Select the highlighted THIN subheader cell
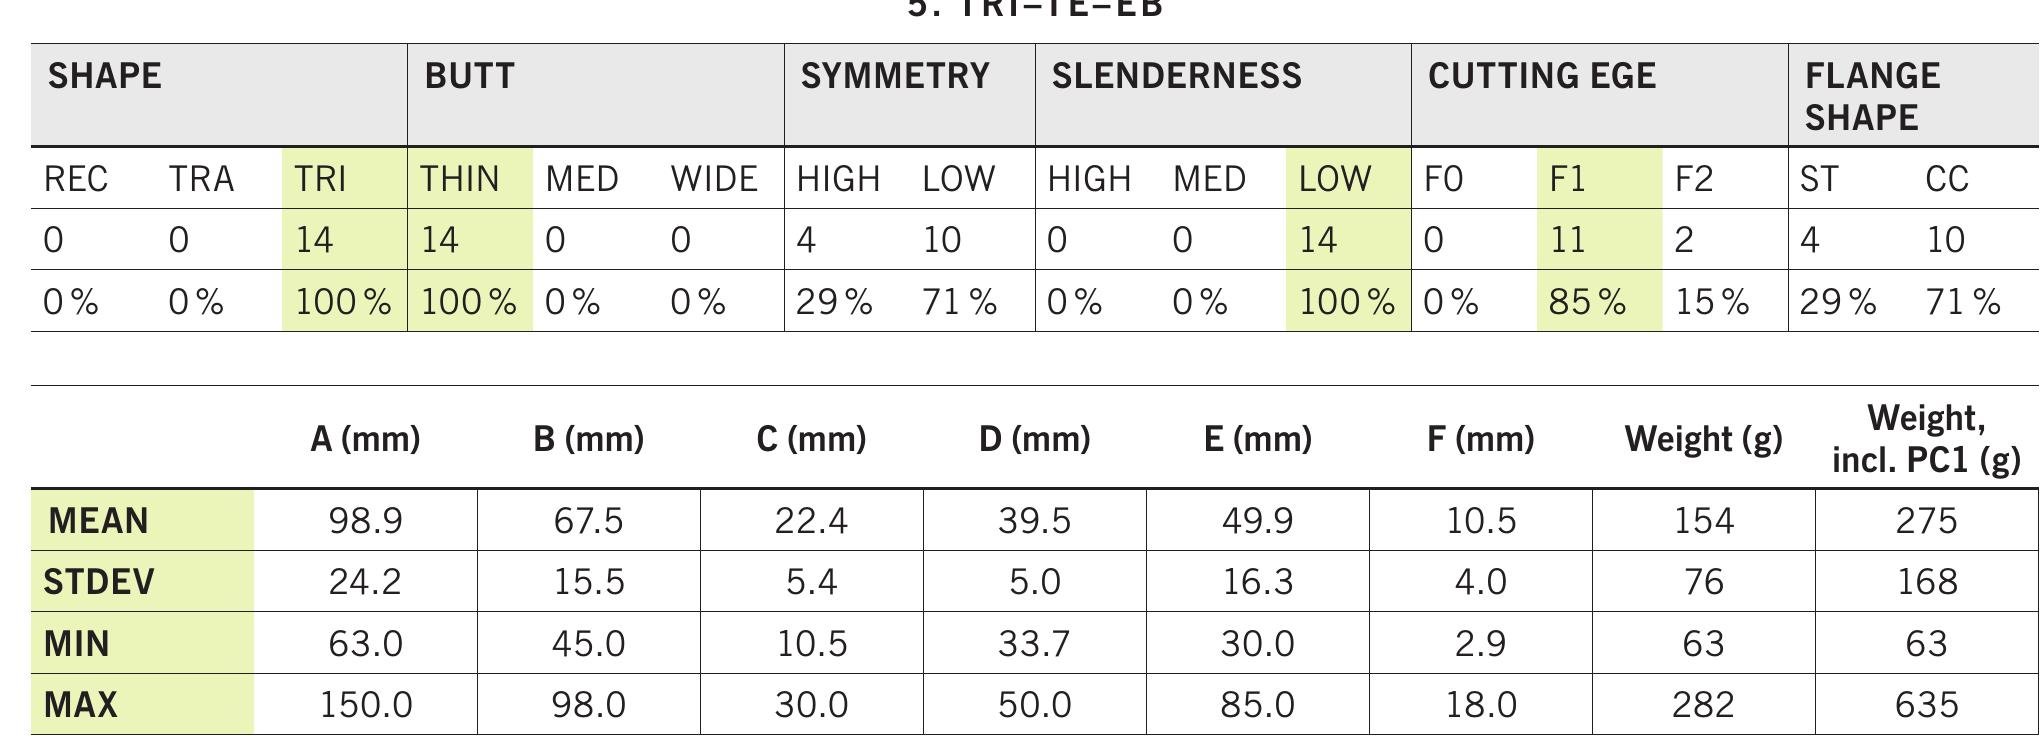This screenshot has height=747, width=2044. (x=460, y=180)
